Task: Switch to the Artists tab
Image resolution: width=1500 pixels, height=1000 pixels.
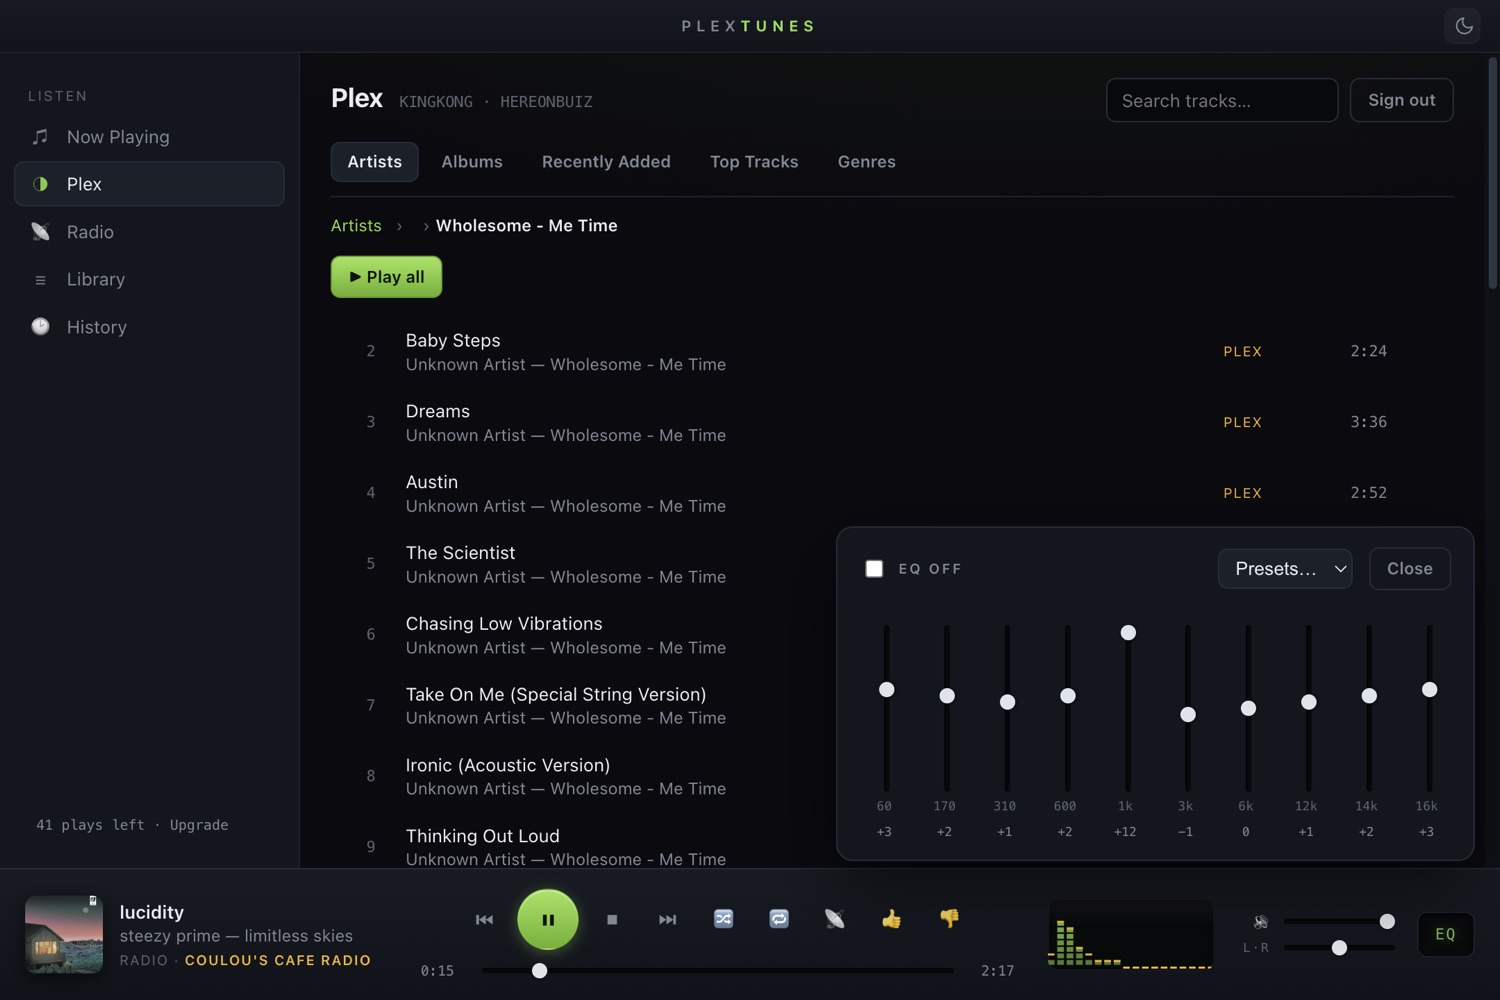Action: click(374, 162)
